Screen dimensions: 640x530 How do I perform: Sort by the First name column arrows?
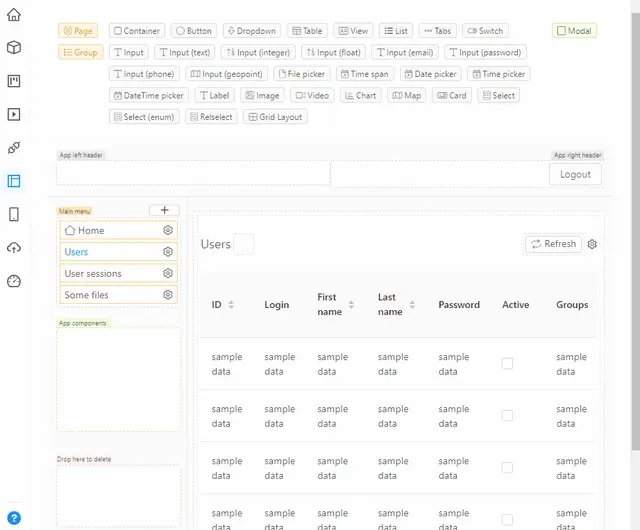[x=351, y=305]
